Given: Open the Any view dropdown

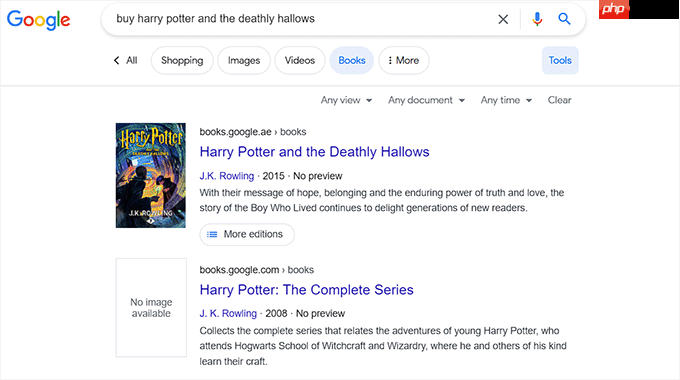Looking at the screenshot, I should coord(346,100).
